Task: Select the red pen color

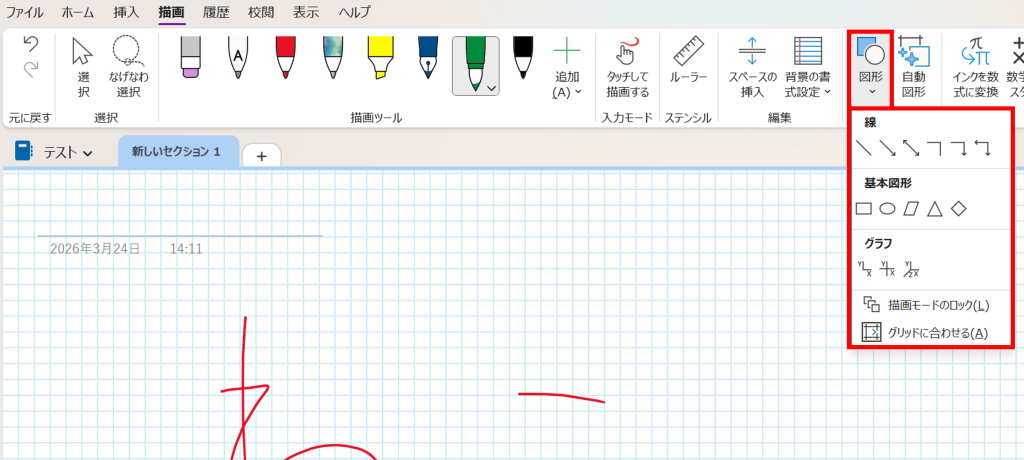Action: 285,58
